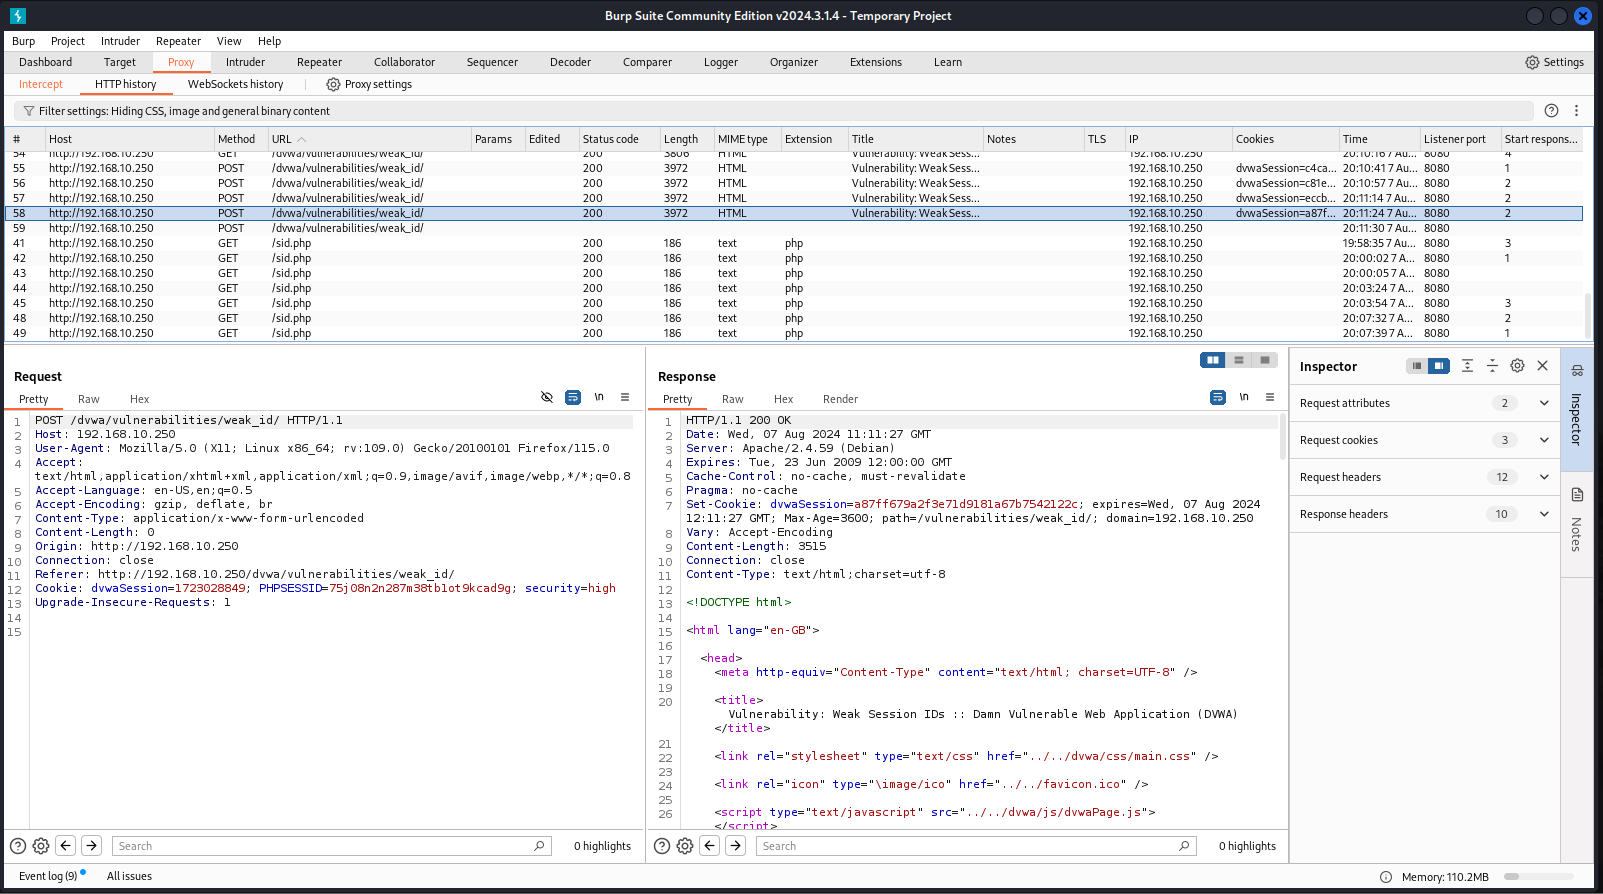Switch to the Repeater tab
Image resolution: width=1603 pixels, height=894 pixels.
click(319, 62)
